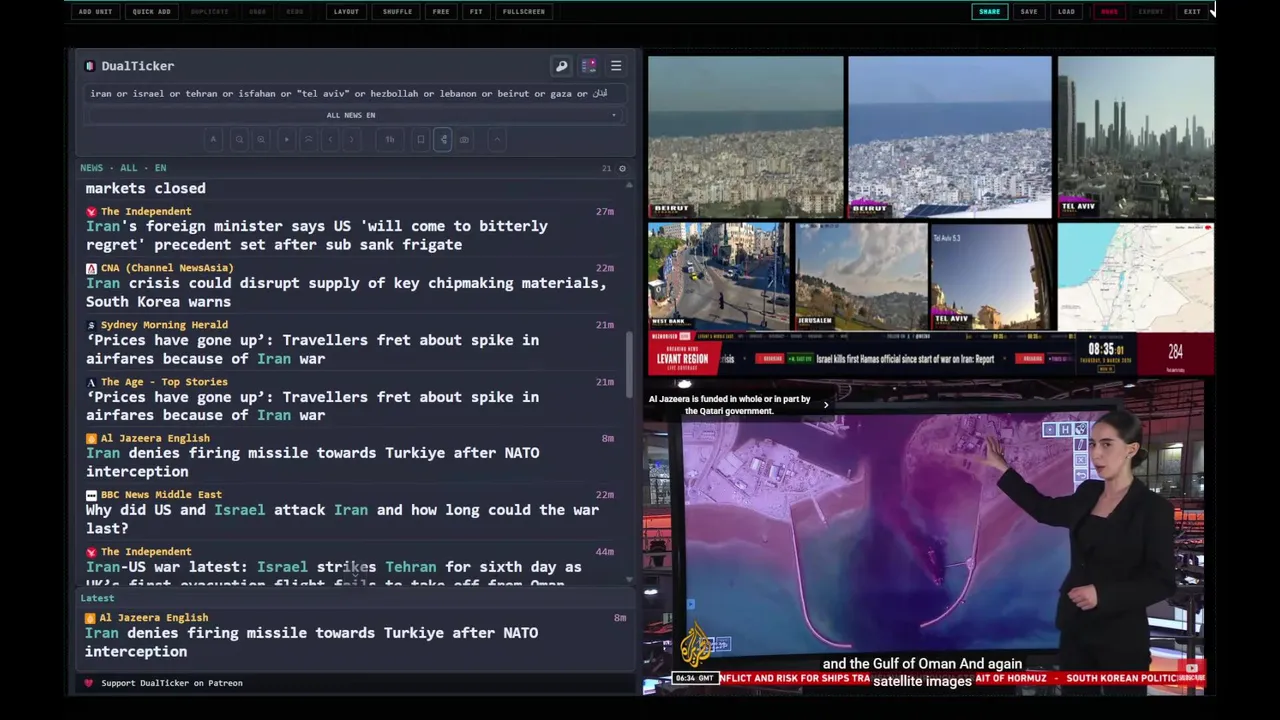This screenshot has width=1280, height=720.
Task: Start ticker playback with play icon
Action: (287, 140)
